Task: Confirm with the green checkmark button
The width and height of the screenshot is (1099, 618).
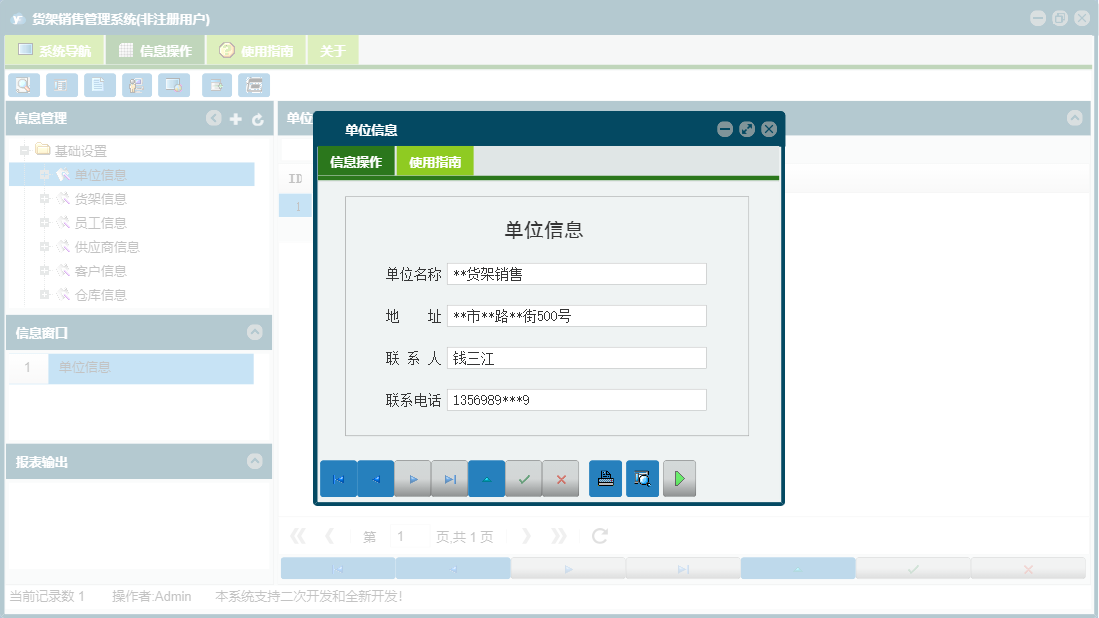Action: point(524,478)
